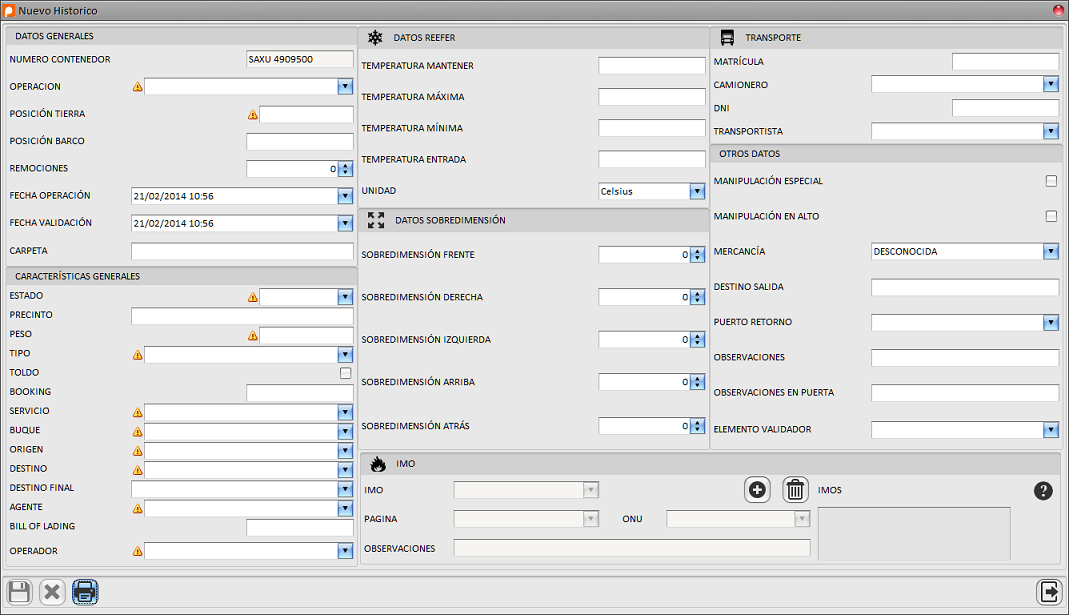The image size is (1069, 615).
Task: Click the Temperatura Mantener field
Action: (652, 65)
